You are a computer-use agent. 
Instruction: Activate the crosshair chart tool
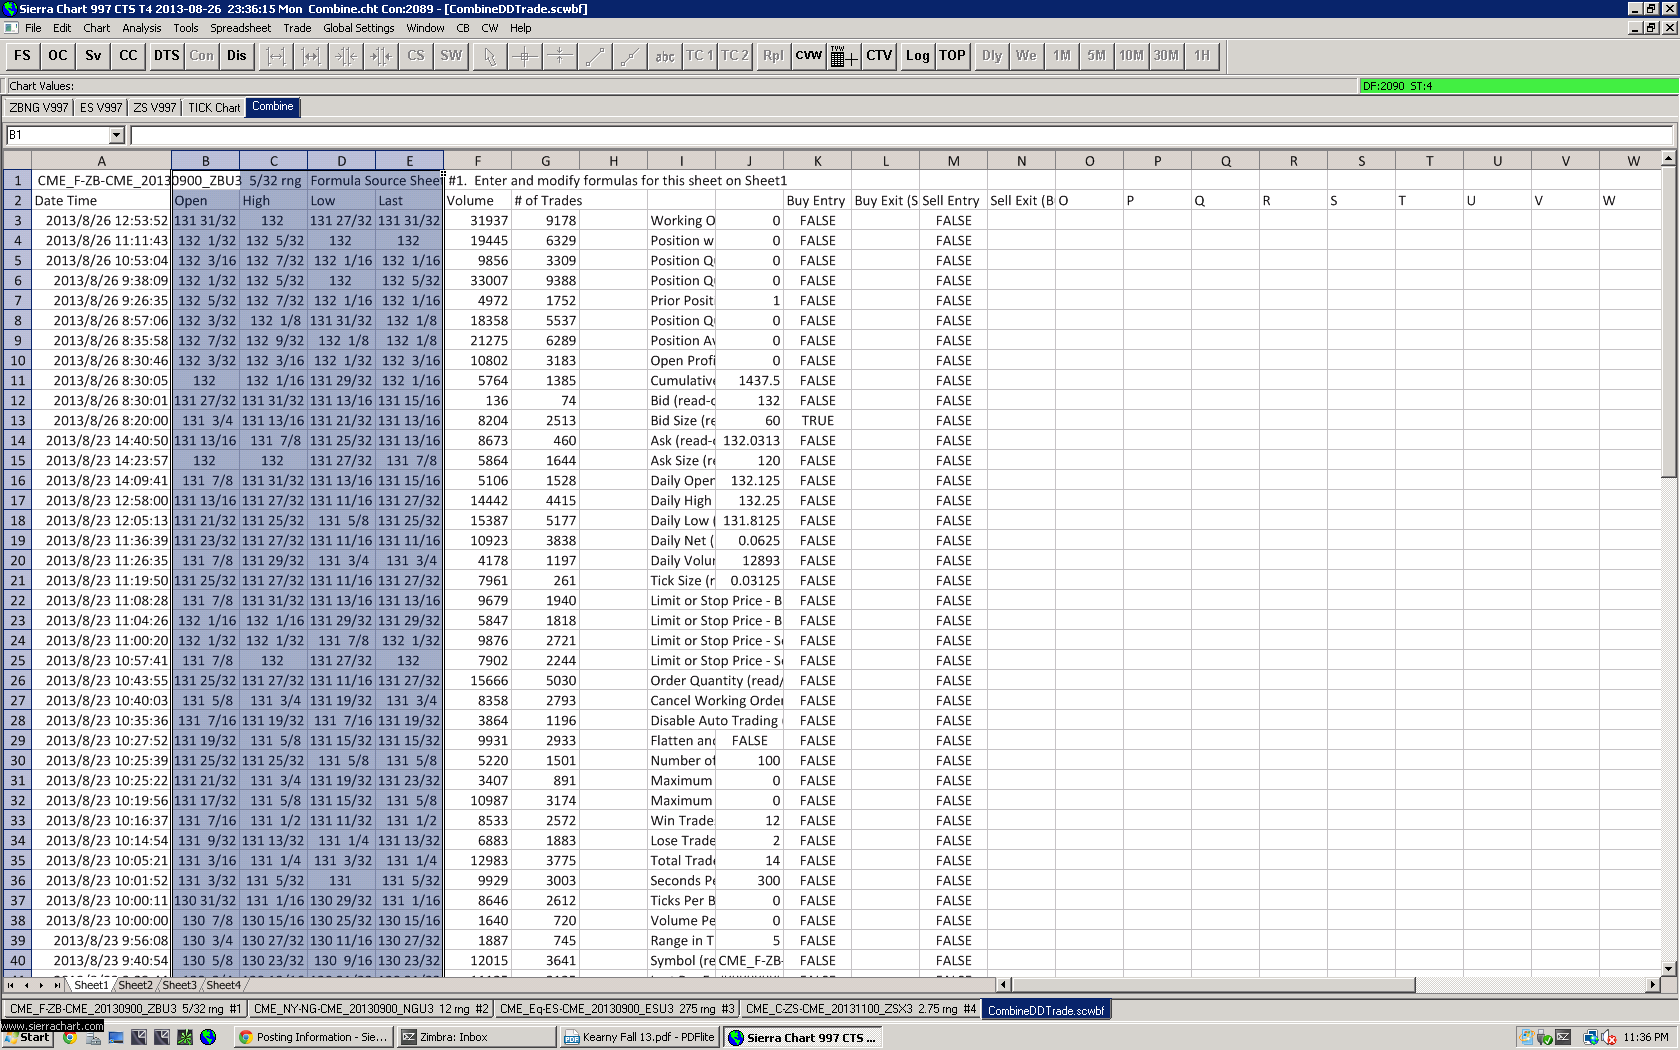coord(524,56)
